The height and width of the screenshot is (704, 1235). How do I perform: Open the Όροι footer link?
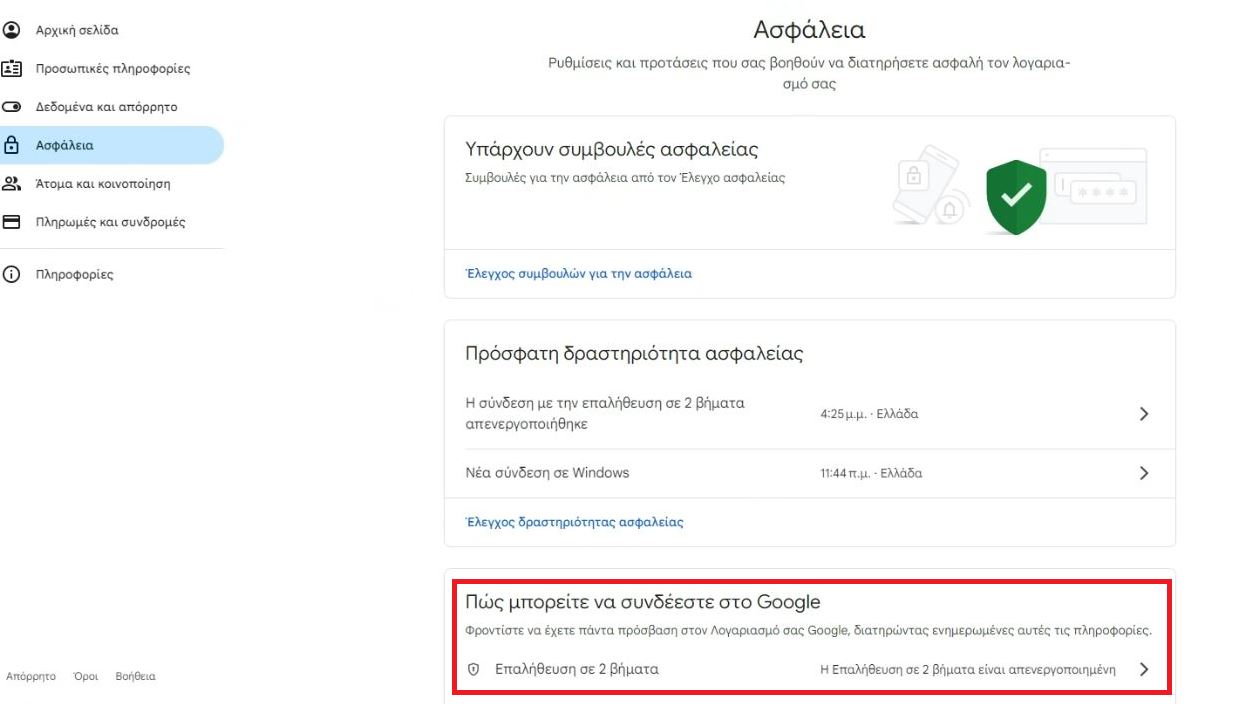pyautogui.click(x=85, y=676)
